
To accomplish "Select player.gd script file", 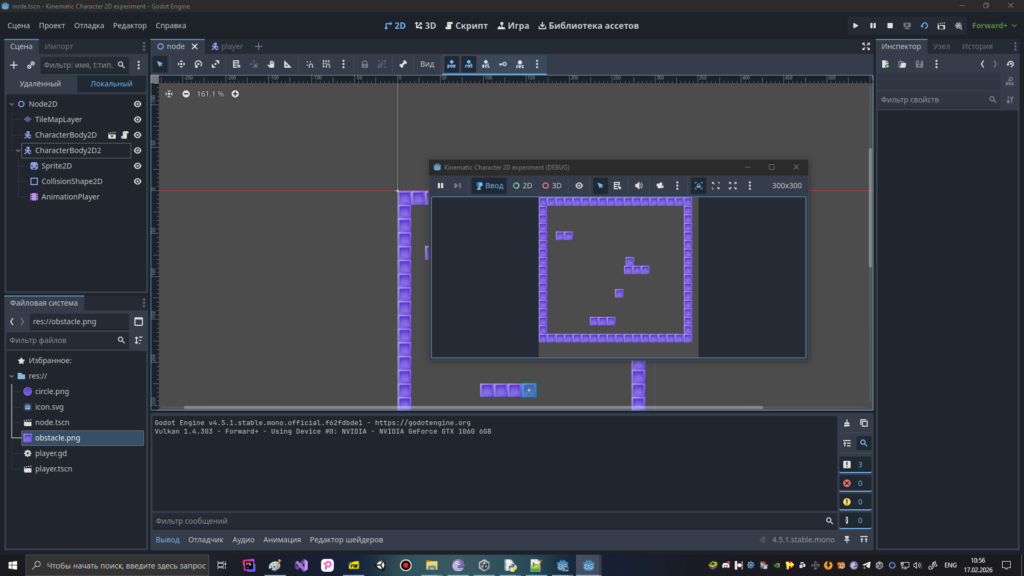I will [x=51, y=453].
